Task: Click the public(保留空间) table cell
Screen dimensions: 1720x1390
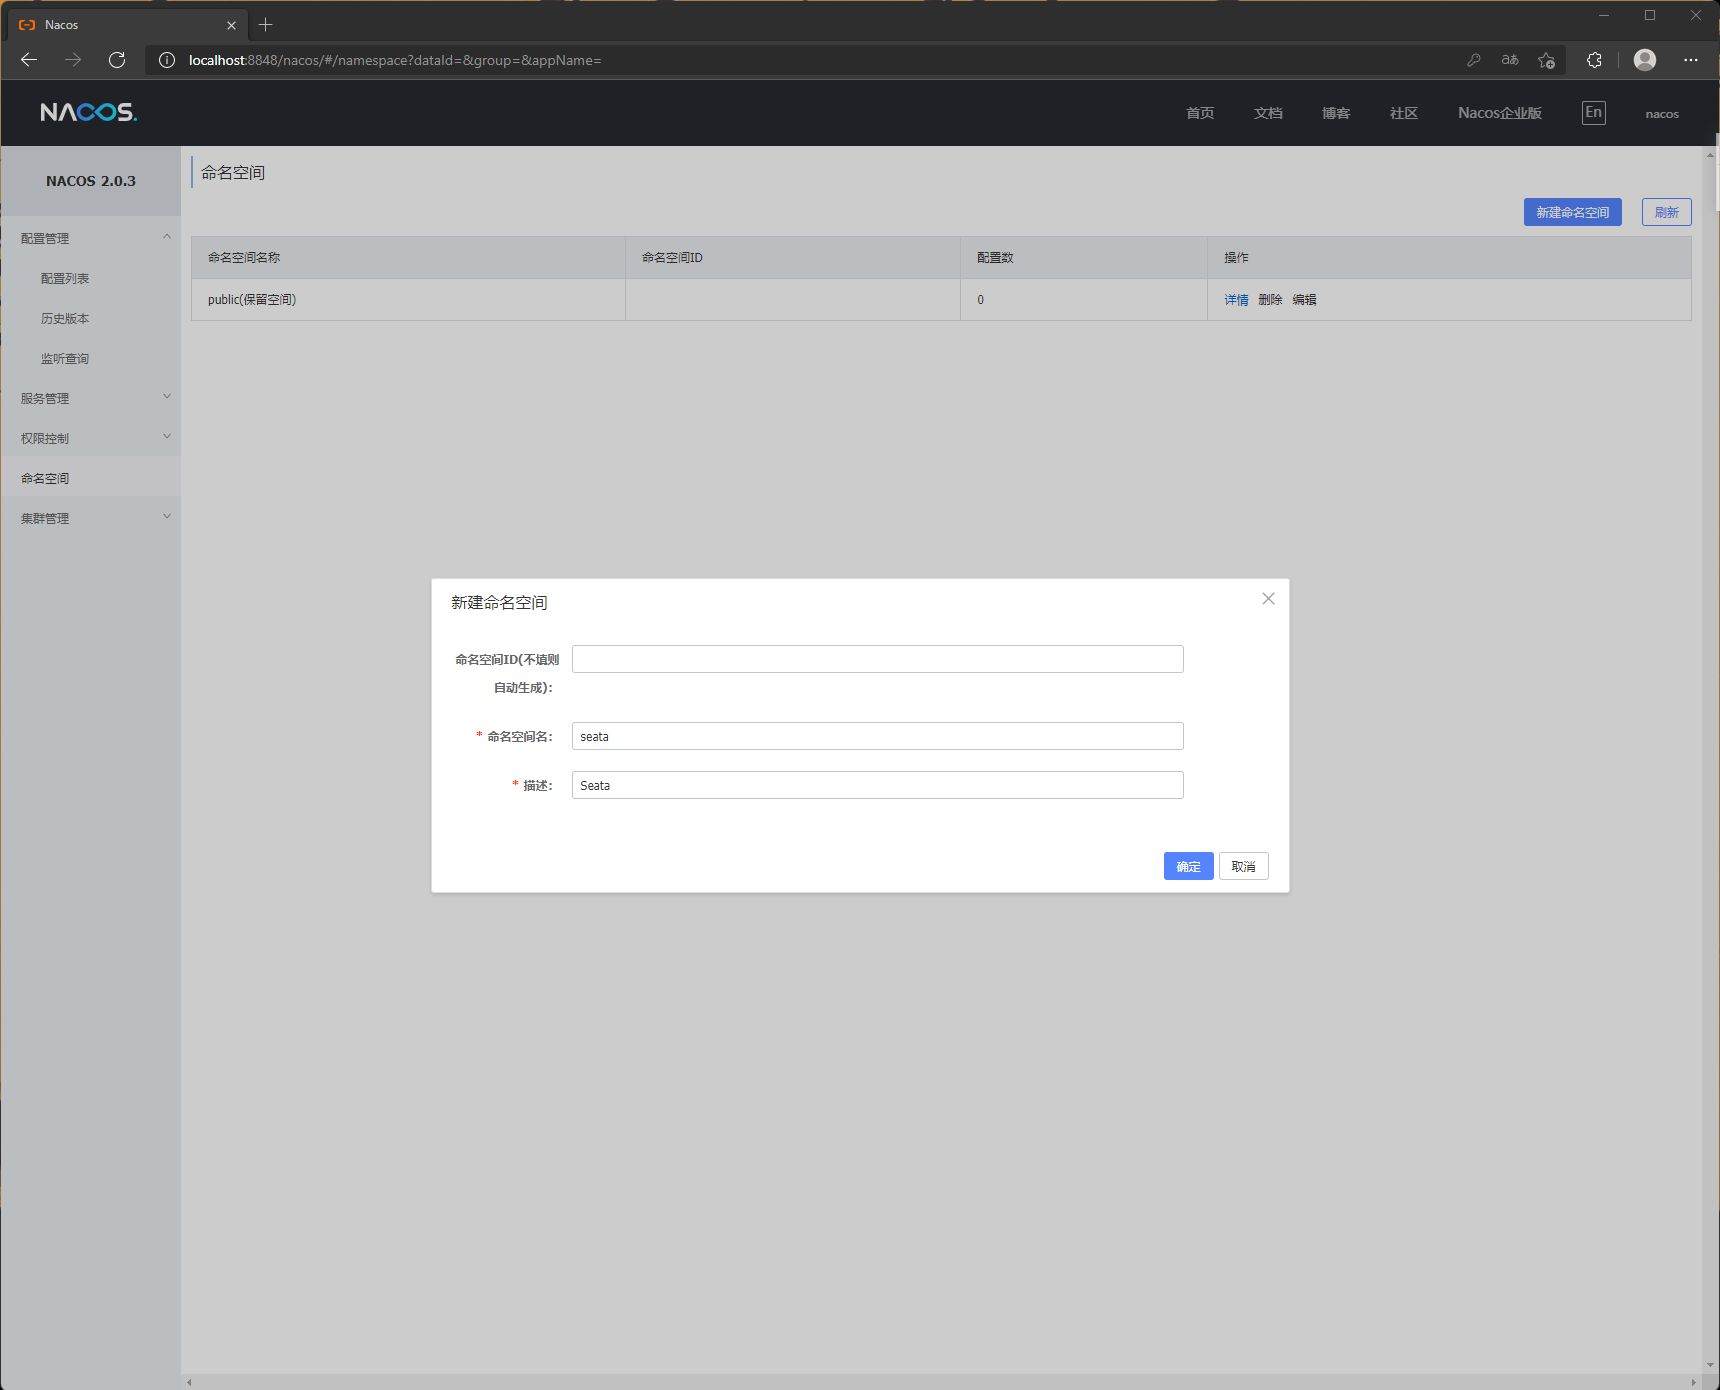Action: click(408, 300)
